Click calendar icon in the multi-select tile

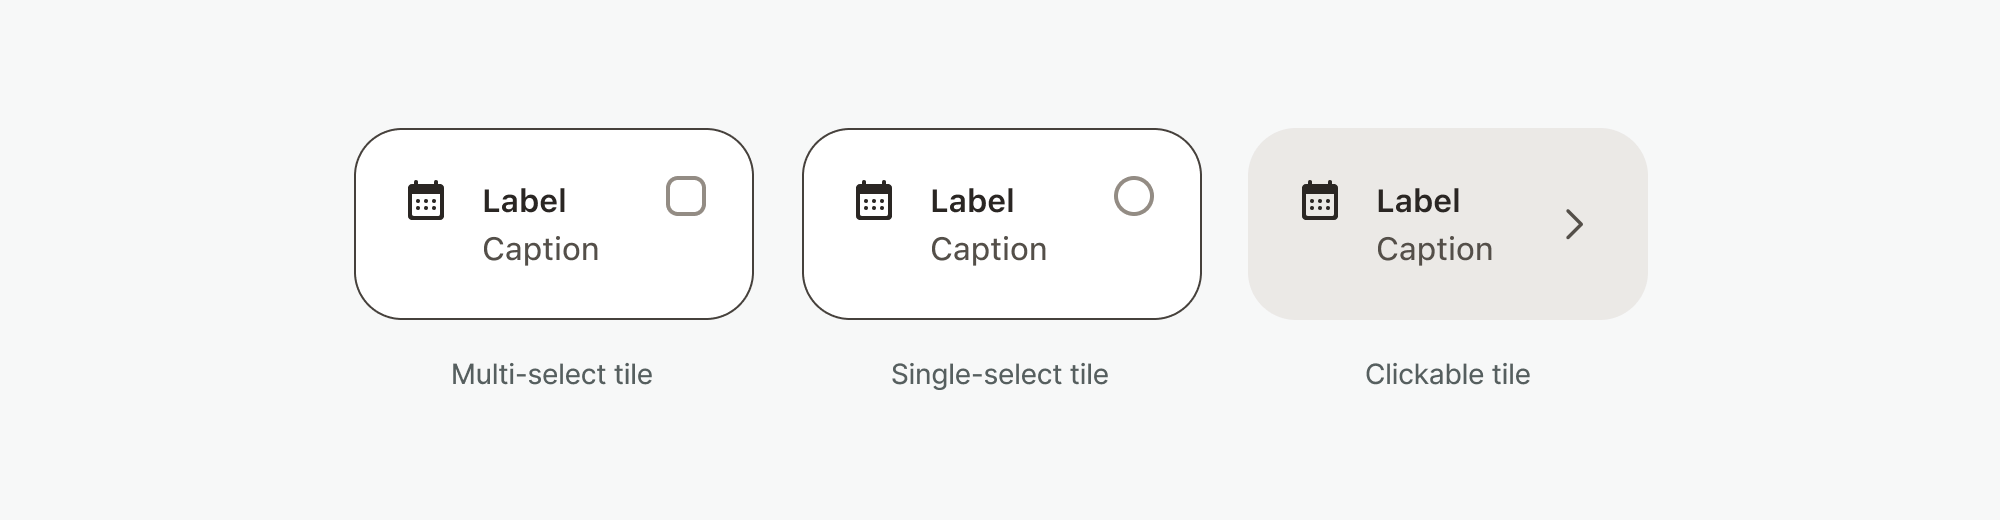426,201
